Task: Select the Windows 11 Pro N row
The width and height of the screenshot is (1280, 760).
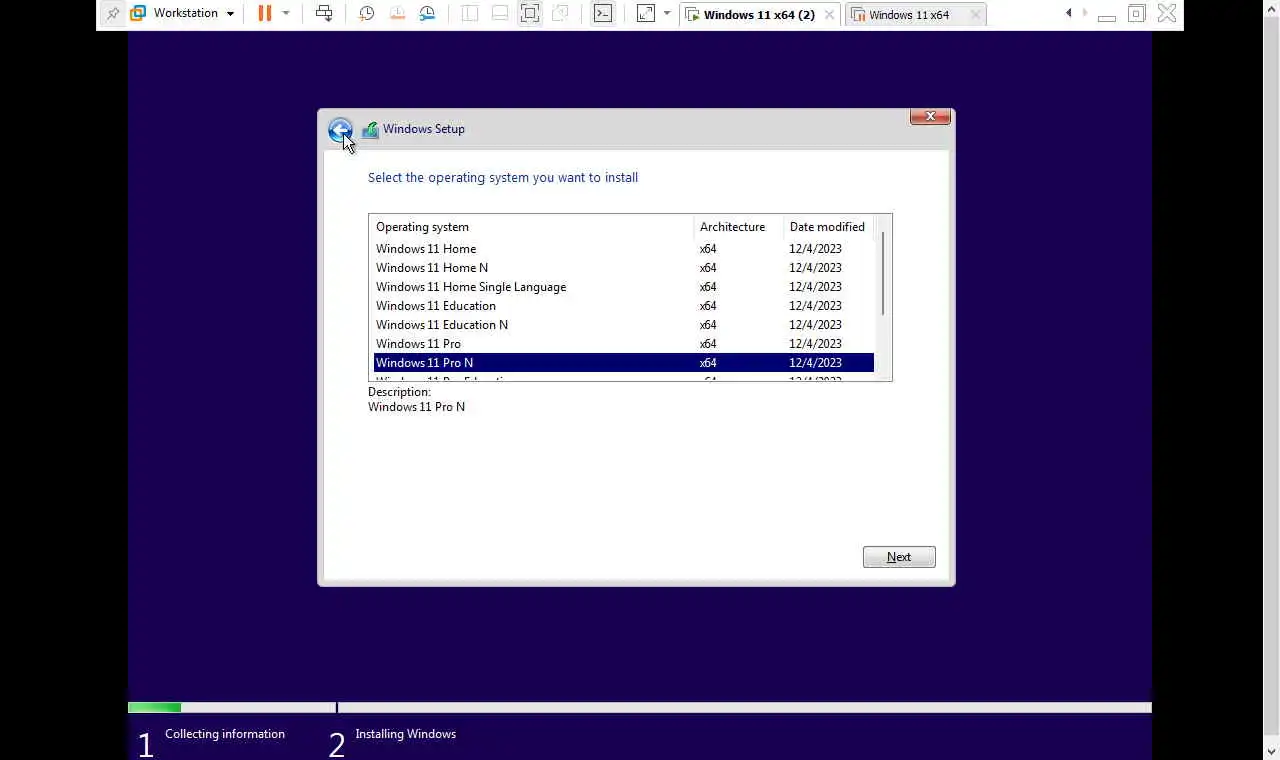Action: [x=624, y=363]
